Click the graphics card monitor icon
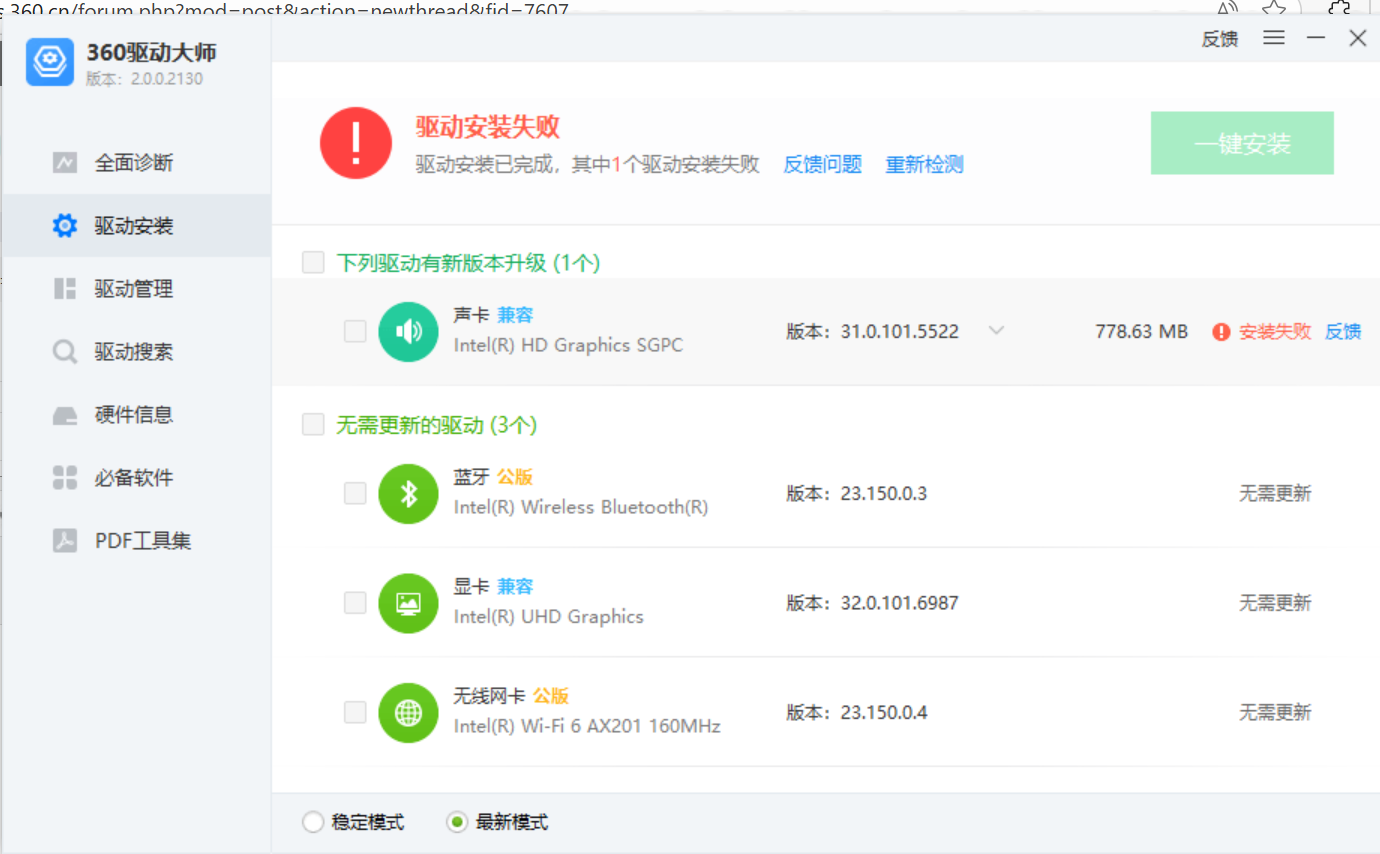Image resolution: width=1380 pixels, height=854 pixels. tap(408, 603)
